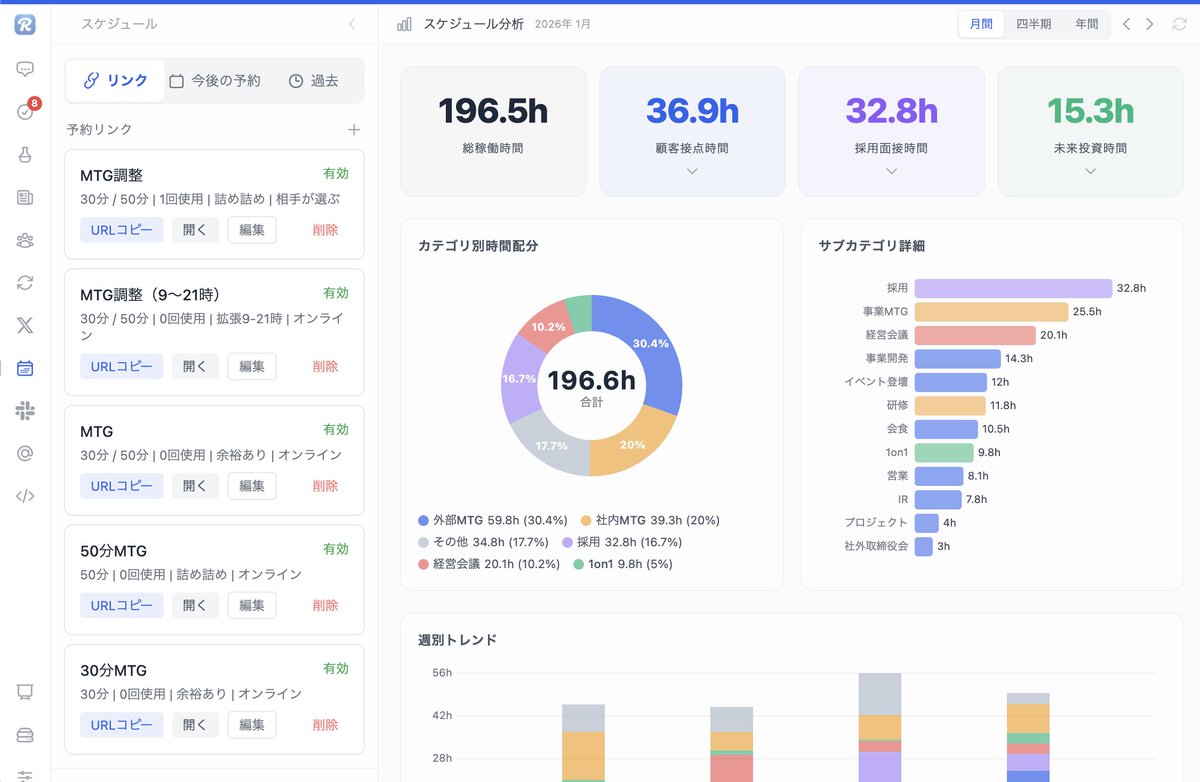The image size is (1200, 782).
Task: Click 1on1 9.8h legend entry
Action: [x=622, y=564]
